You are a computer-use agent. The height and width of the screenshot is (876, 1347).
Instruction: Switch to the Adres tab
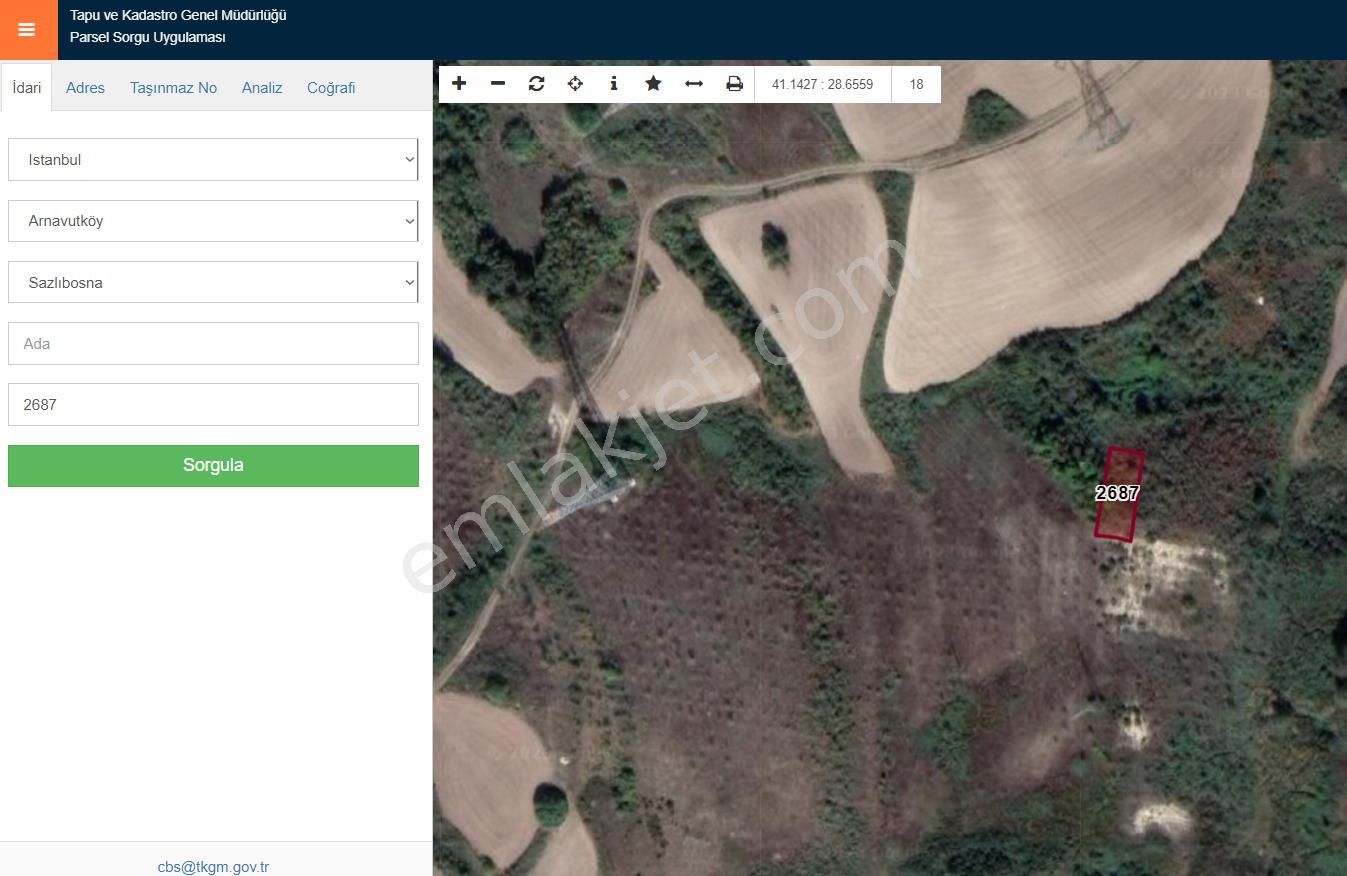point(85,88)
